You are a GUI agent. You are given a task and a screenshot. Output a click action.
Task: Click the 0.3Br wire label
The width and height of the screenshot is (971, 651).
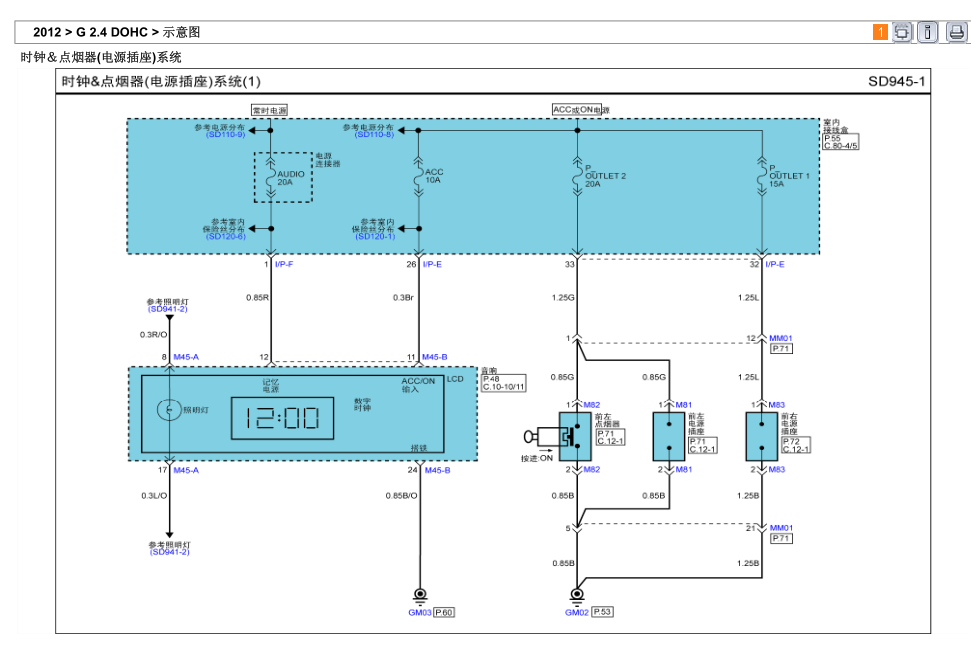tap(403, 298)
